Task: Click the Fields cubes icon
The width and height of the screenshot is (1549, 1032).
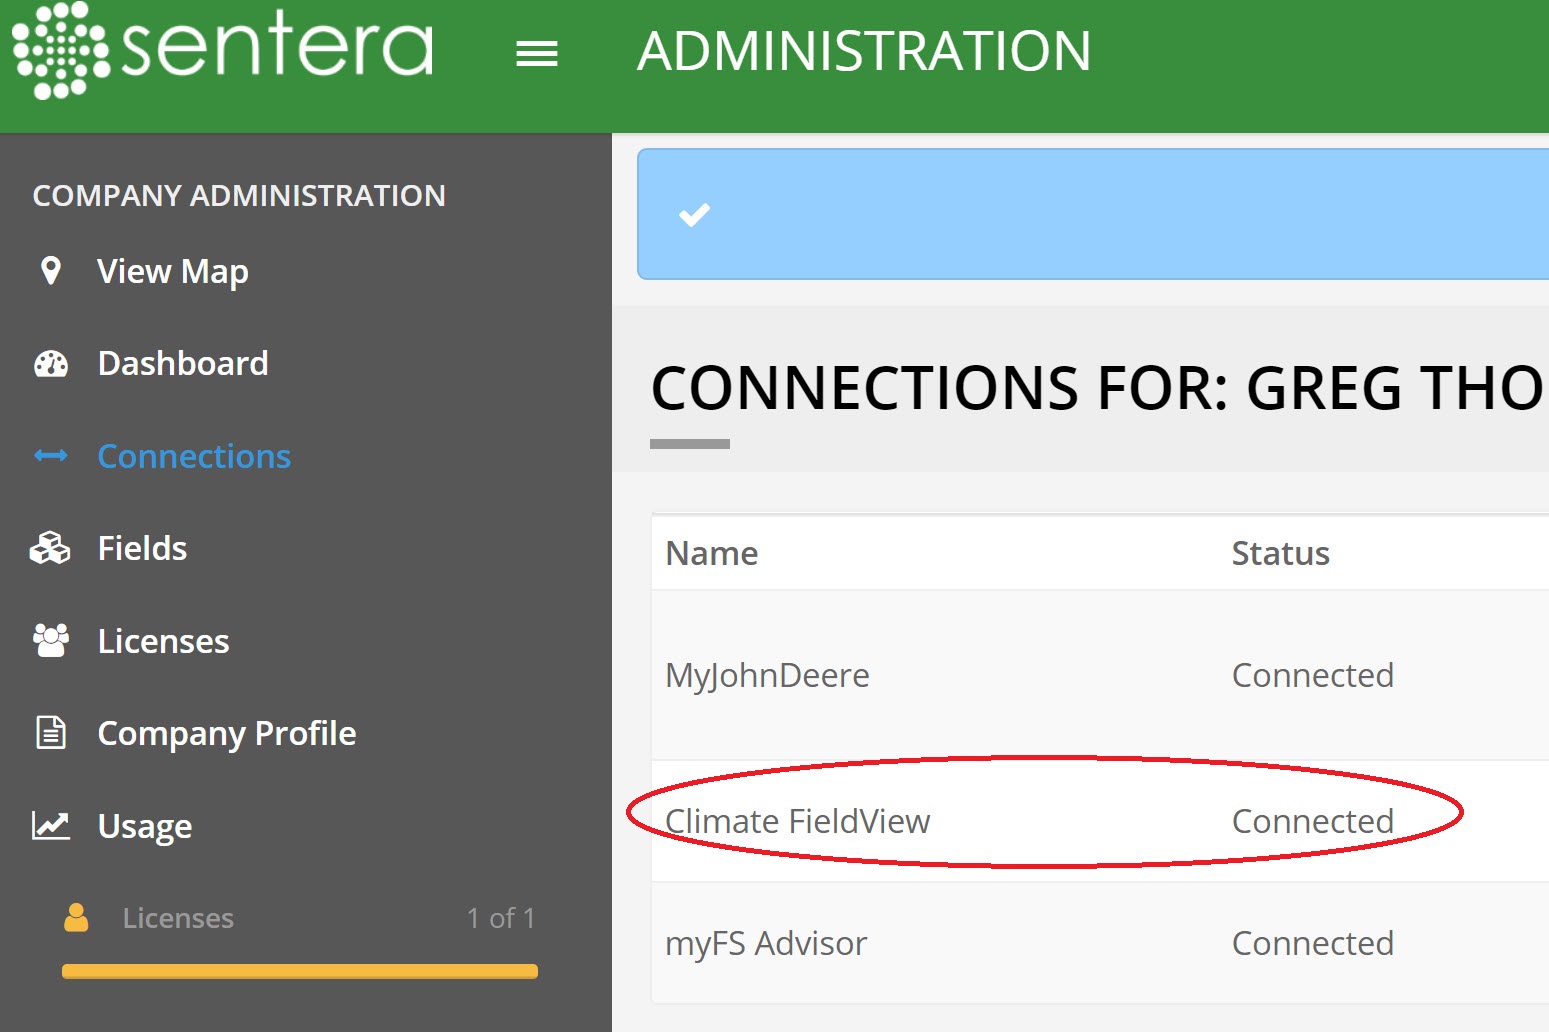Action: tap(50, 548)
